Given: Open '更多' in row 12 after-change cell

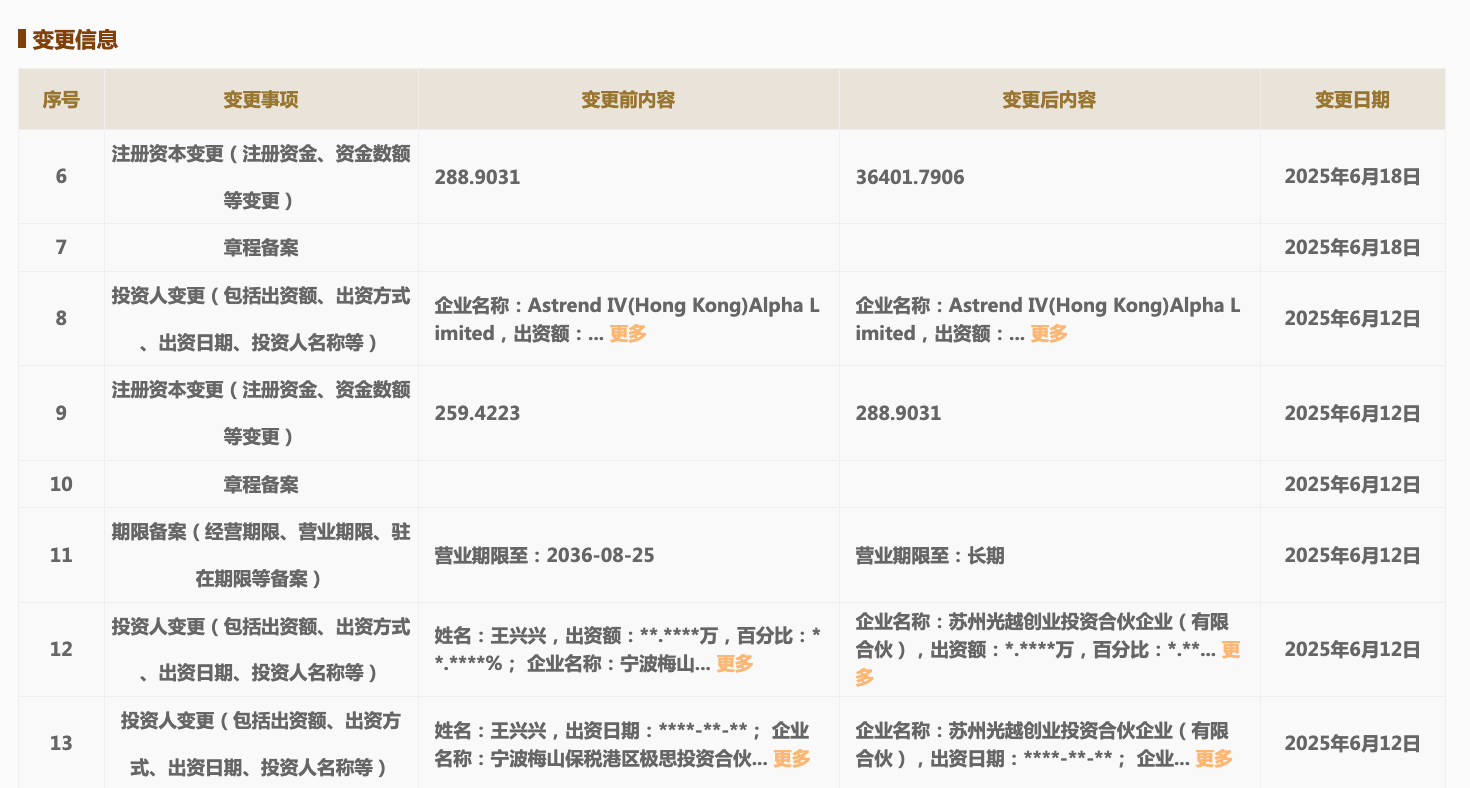Looking at the screenshot, I should tap(1230, 651).
